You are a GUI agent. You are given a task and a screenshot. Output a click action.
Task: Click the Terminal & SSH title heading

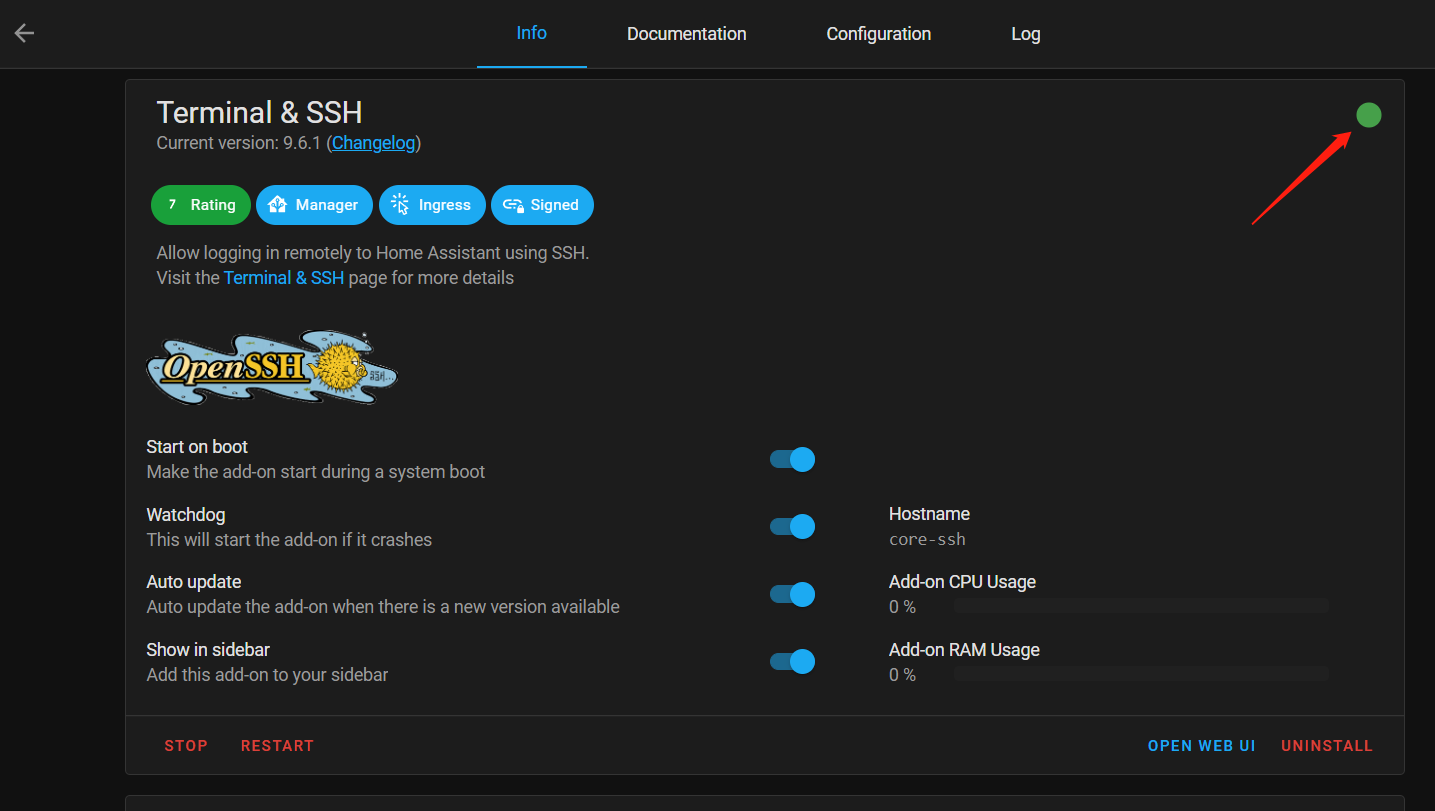point(259,112)
